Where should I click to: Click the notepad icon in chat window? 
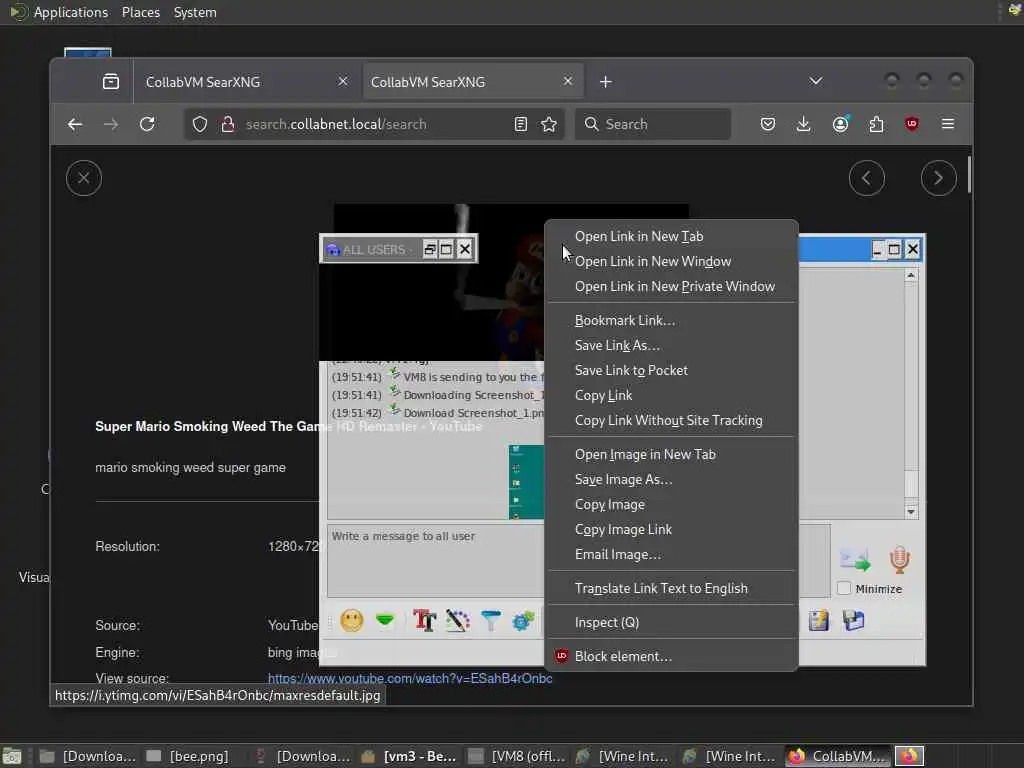pos(818,620)
